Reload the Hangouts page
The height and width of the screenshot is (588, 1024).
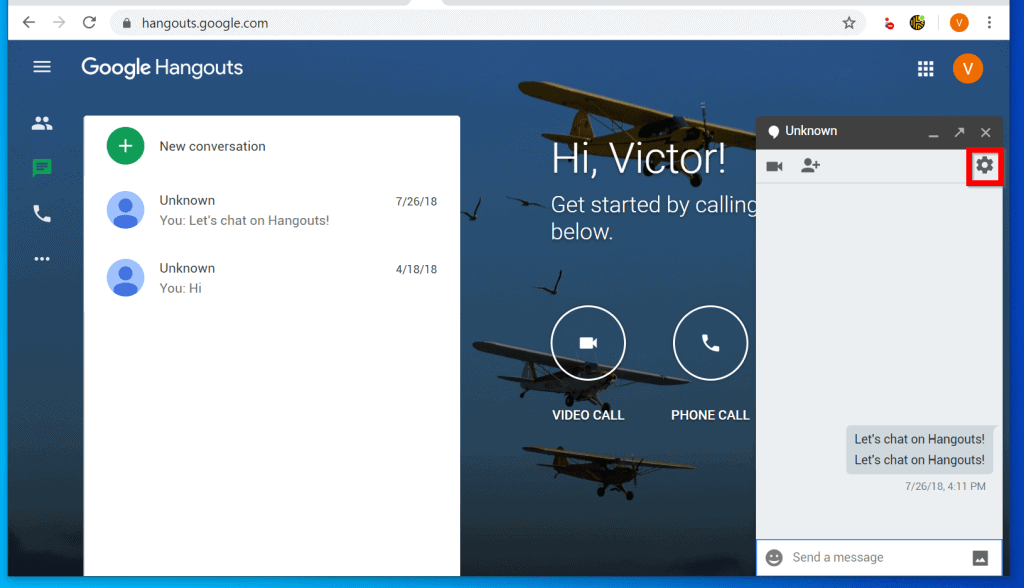click(x=89, y=23)
